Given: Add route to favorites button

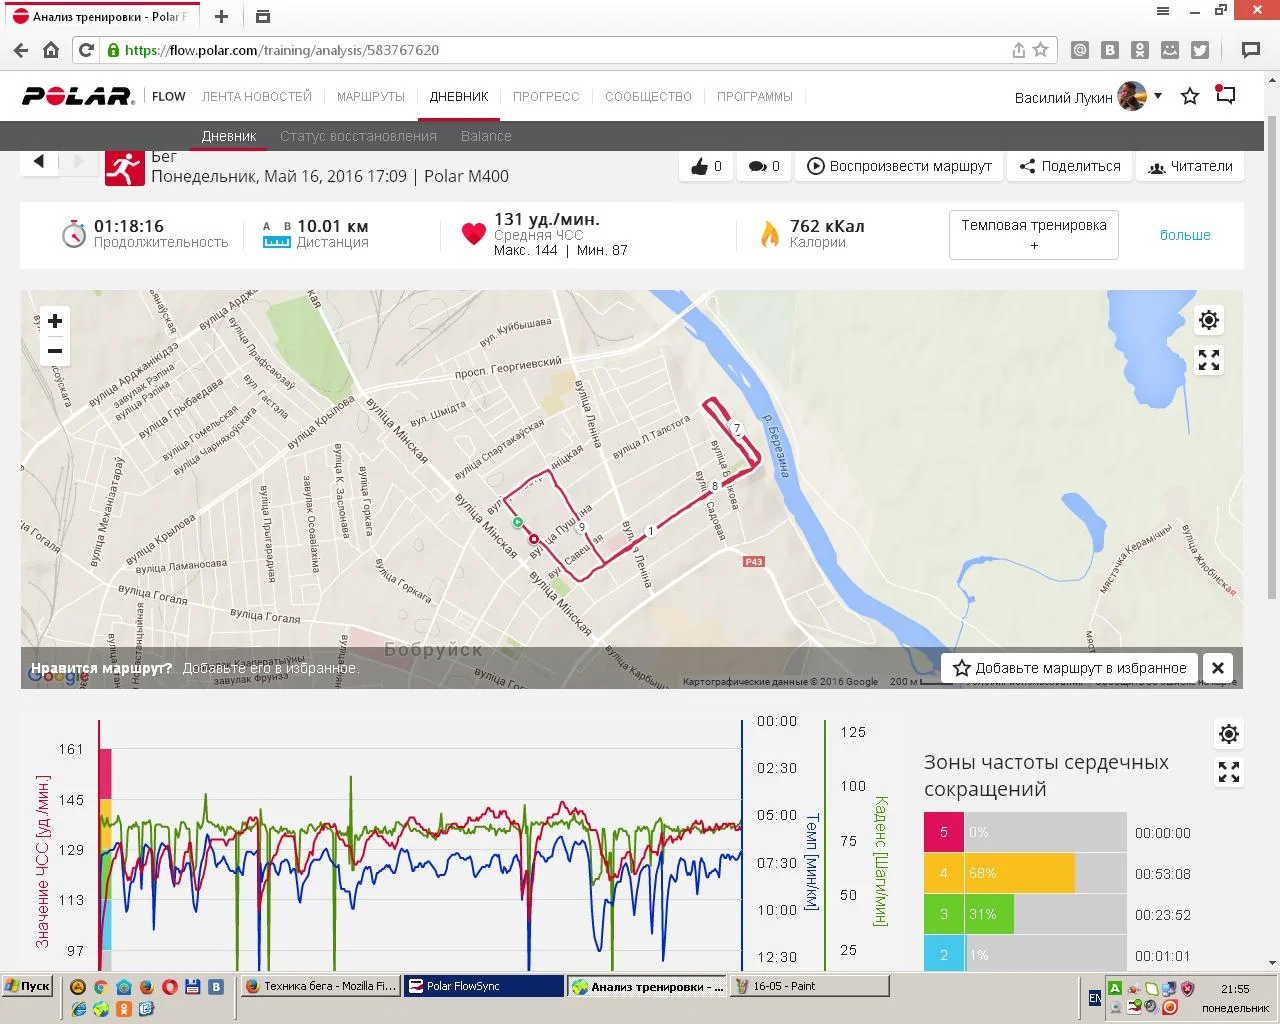Looking at the screenshot, I should pyautogui.click(x=1070, y=668).
